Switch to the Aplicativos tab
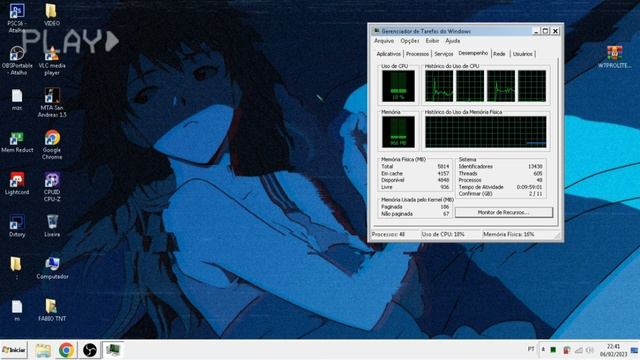The height and width of the screenshot is (360, 640). pos(388,54)
